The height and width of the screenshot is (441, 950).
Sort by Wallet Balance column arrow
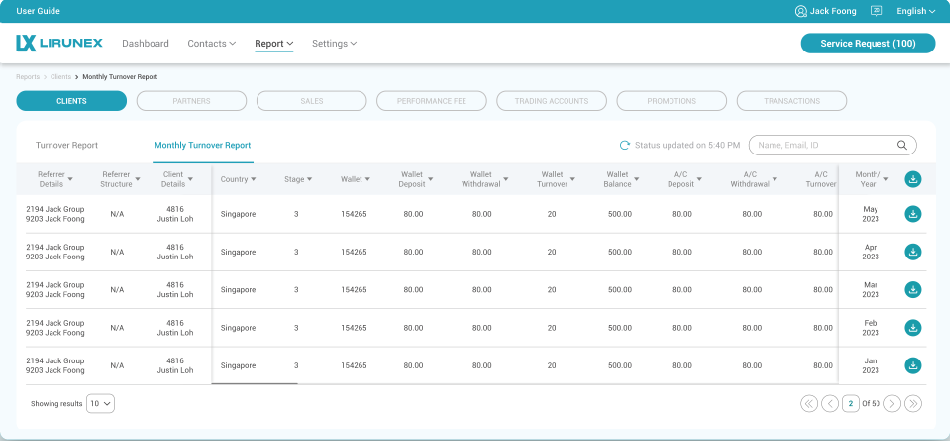point(637,179)
